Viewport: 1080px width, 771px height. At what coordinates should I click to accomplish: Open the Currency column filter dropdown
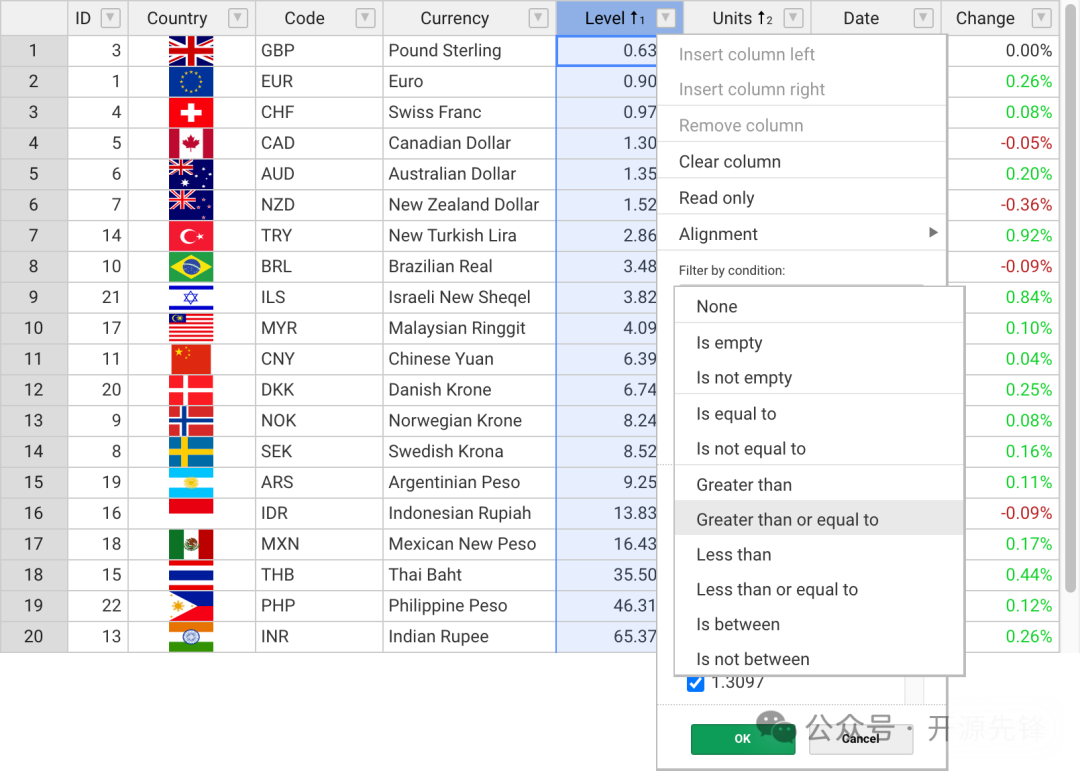click(x=539, y=18)
